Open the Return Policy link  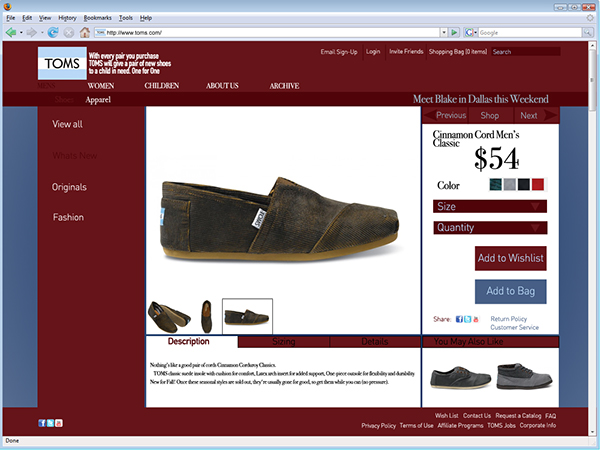point(509,319)
